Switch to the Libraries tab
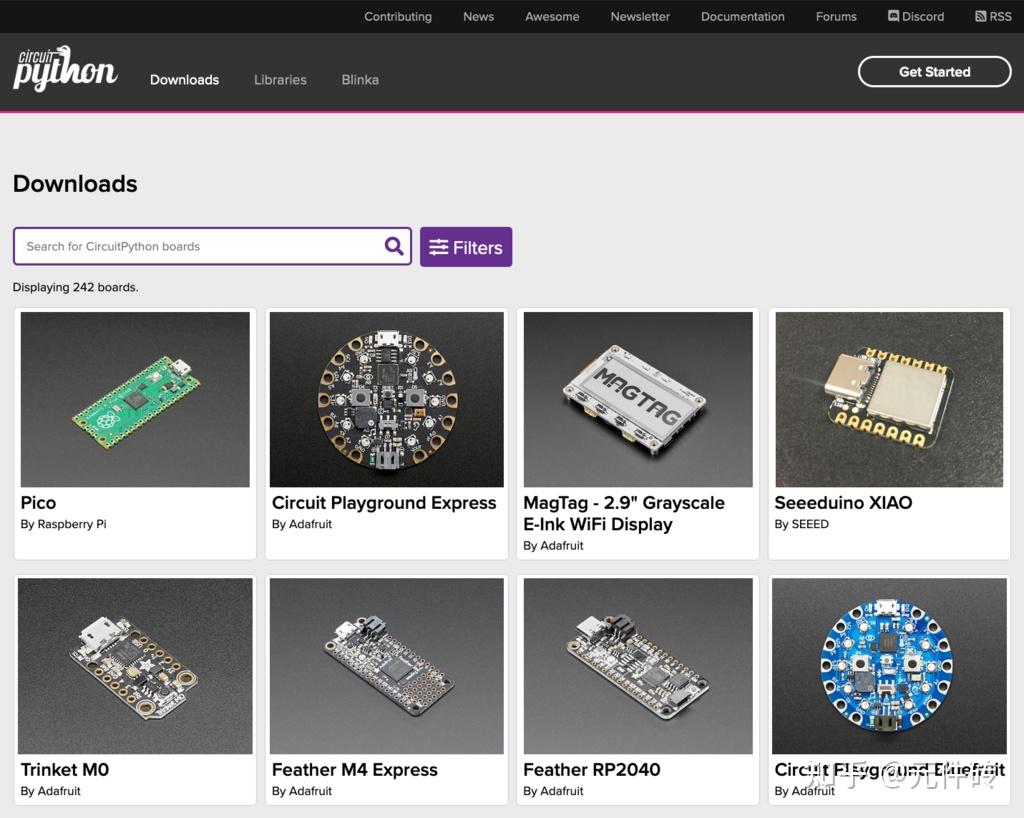This screenshot has height=818, width=1024. pyautogui.click(x=280, y=80)
